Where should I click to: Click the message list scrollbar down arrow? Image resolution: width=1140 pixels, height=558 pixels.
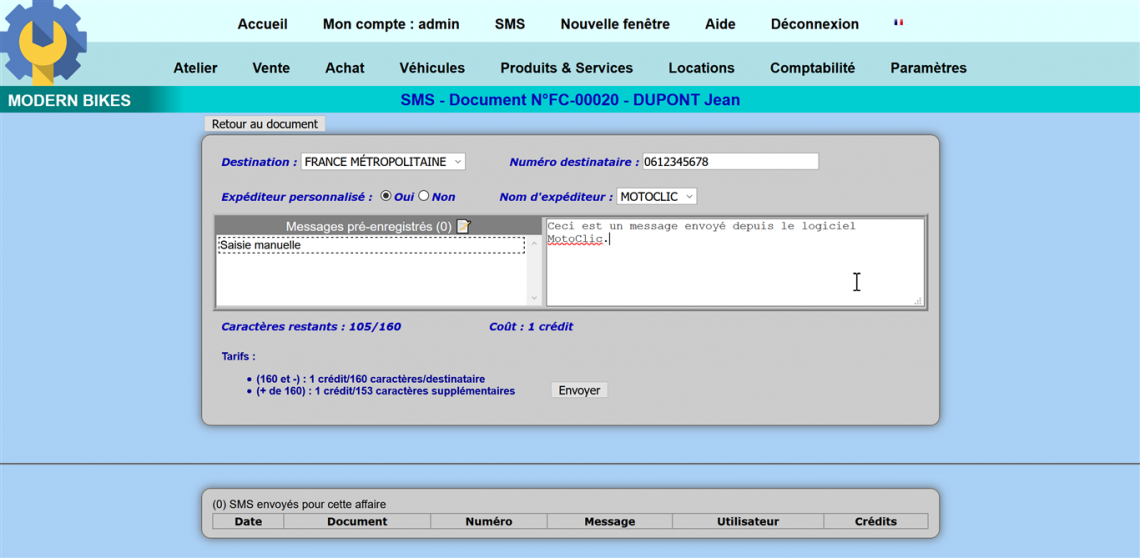[534, 298]
